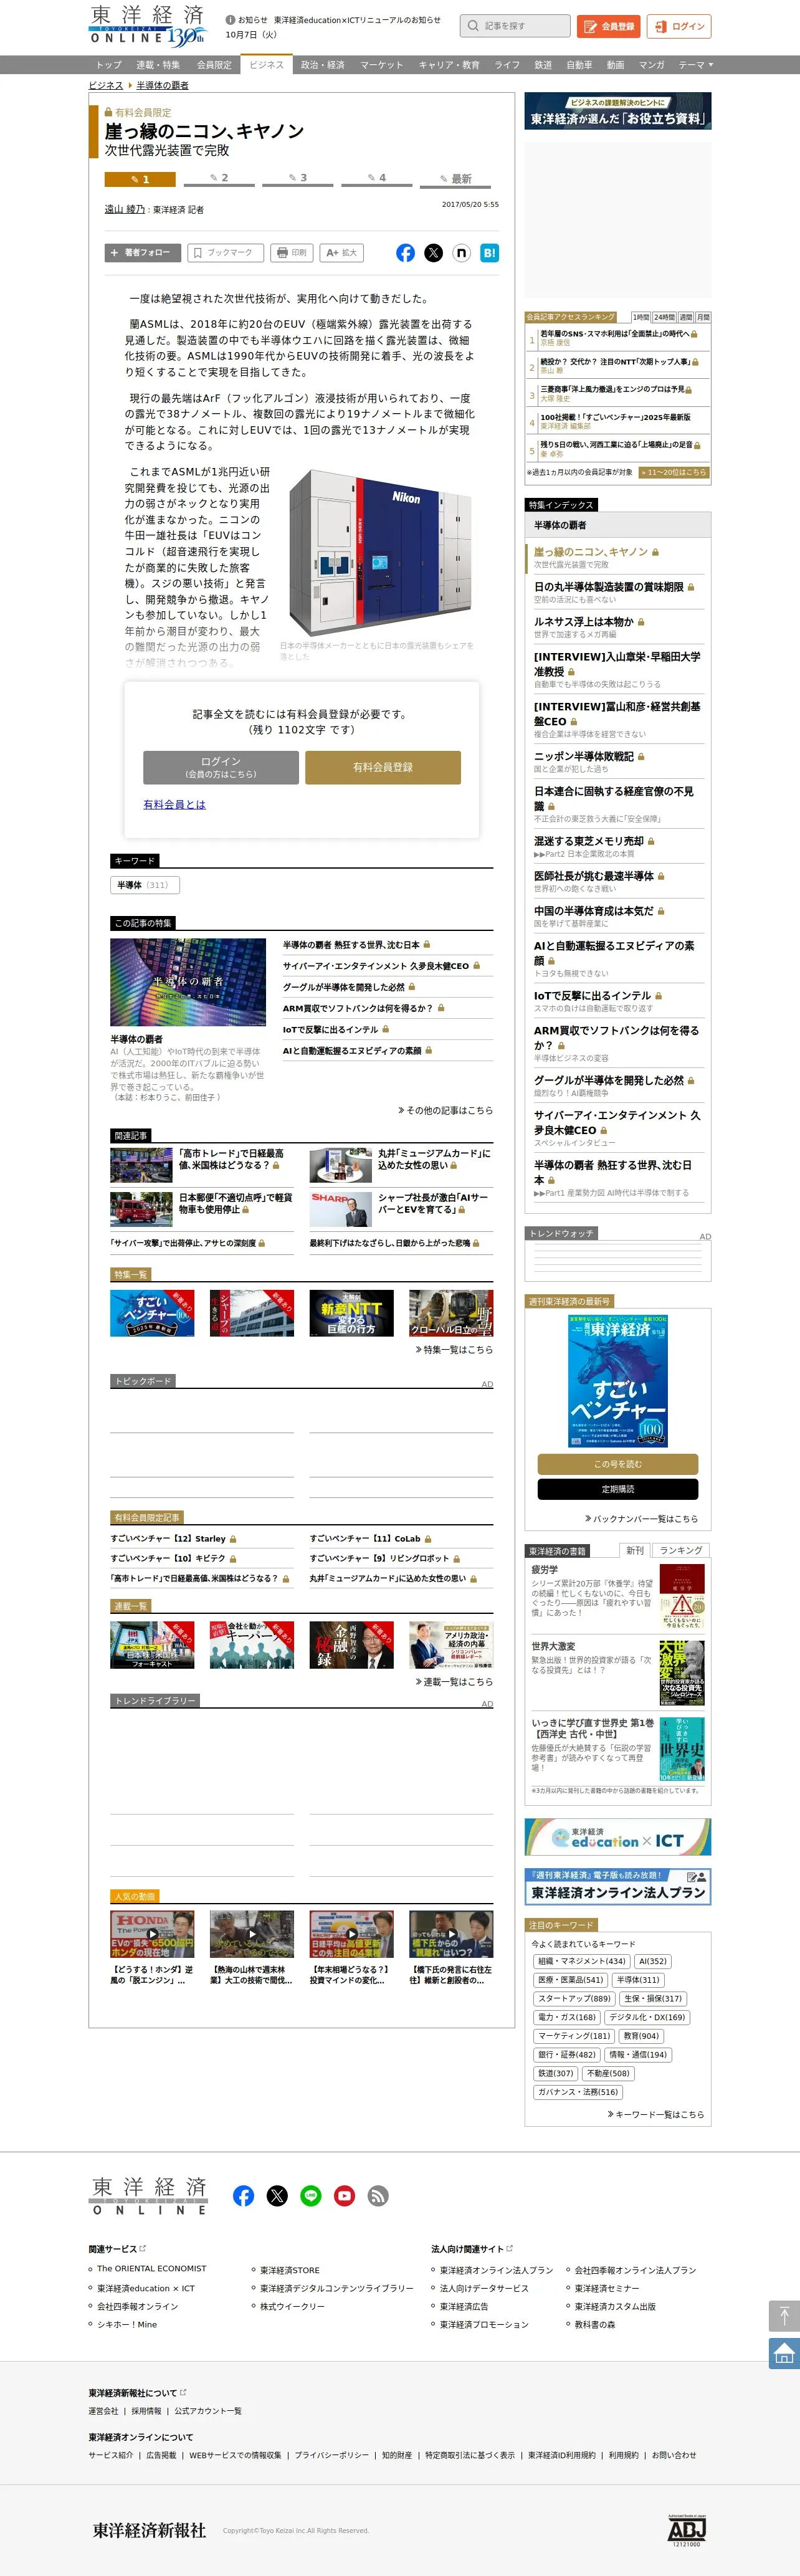Screen dimensions: 800x2576
Task: Open footer YouTube icon
Action: pos(344,2196)
